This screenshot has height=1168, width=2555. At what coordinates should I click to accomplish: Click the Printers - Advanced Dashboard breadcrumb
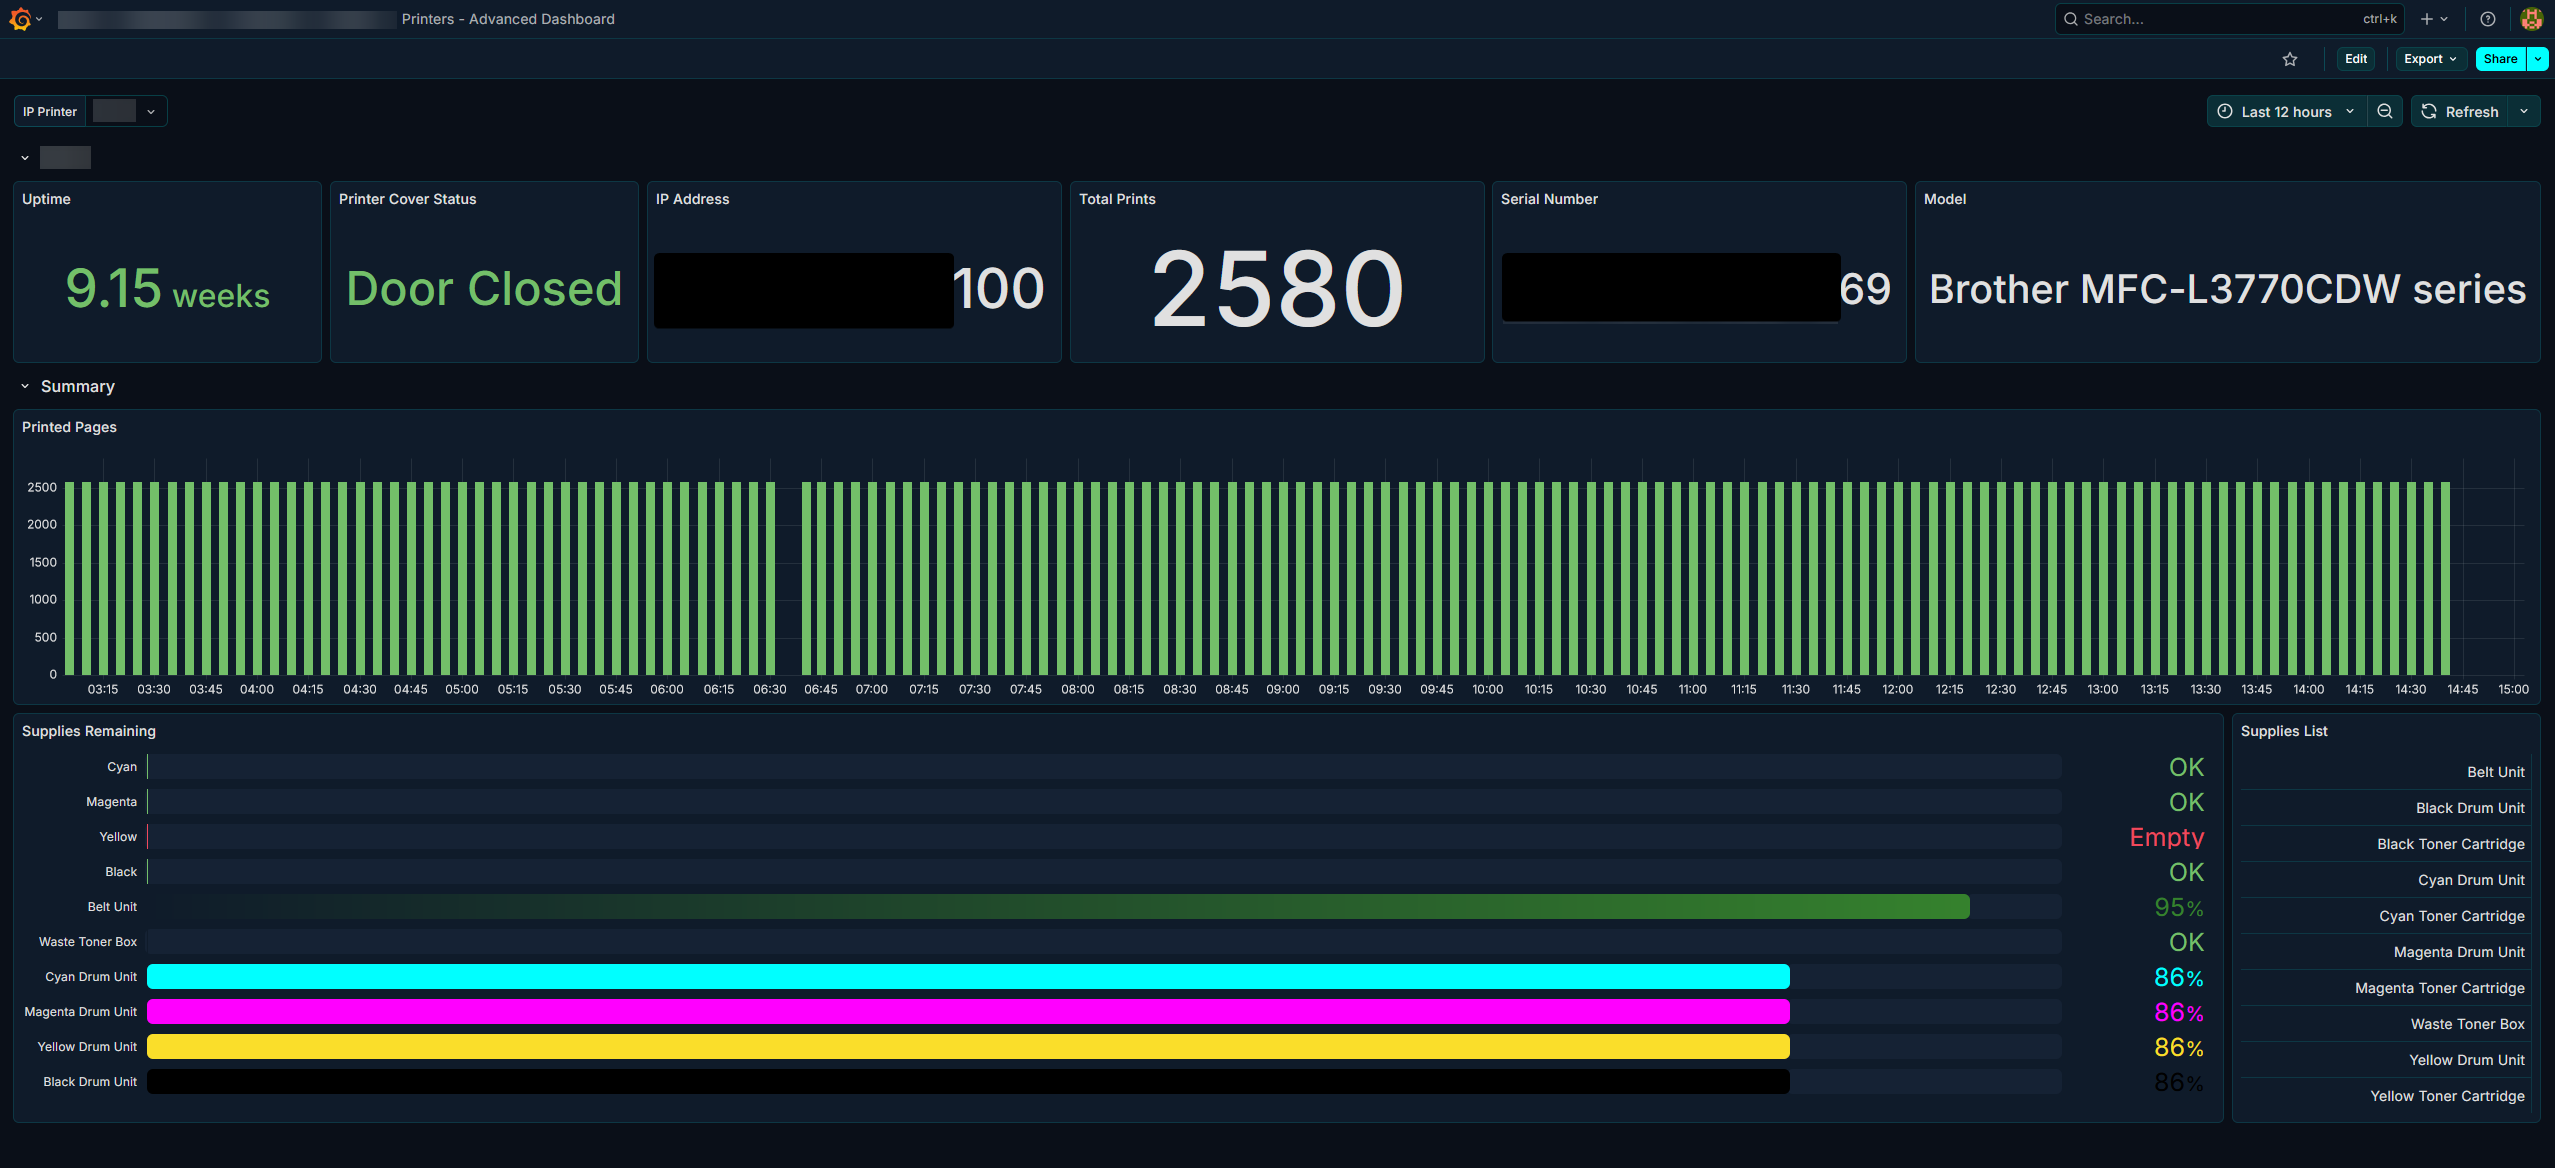[508, 19]
